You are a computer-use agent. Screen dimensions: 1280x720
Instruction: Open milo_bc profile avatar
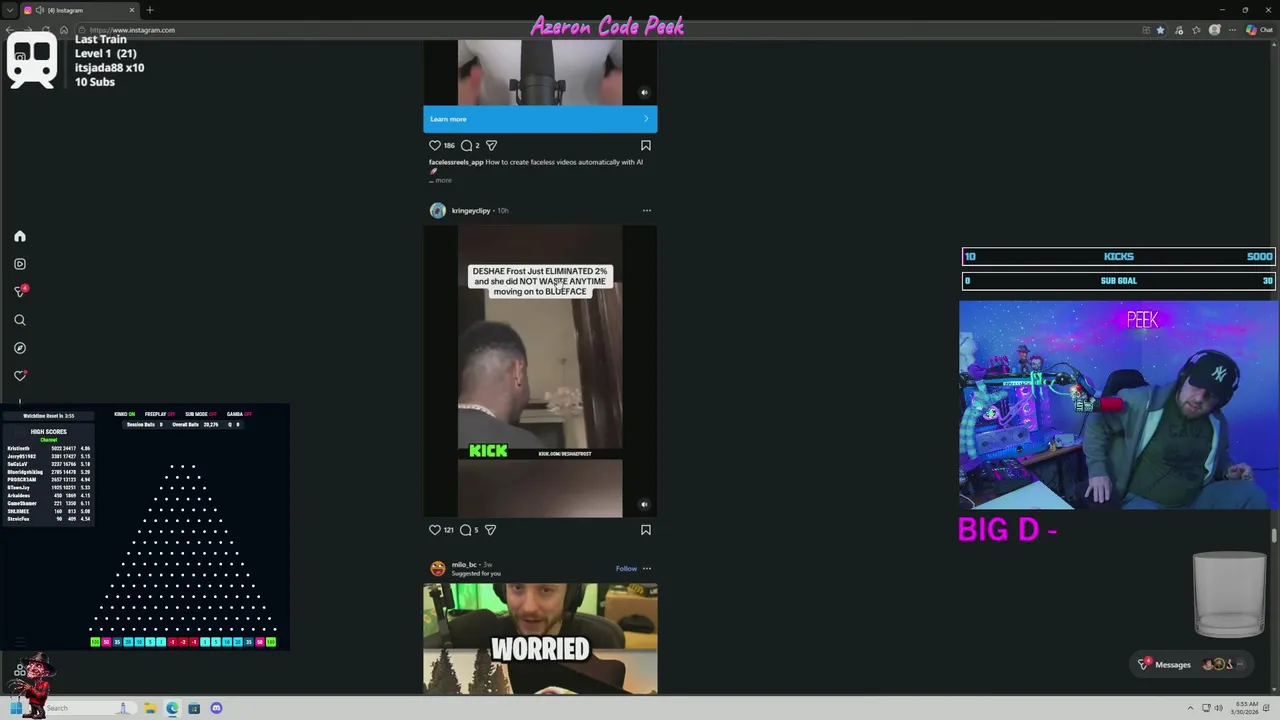pos(437,568)
